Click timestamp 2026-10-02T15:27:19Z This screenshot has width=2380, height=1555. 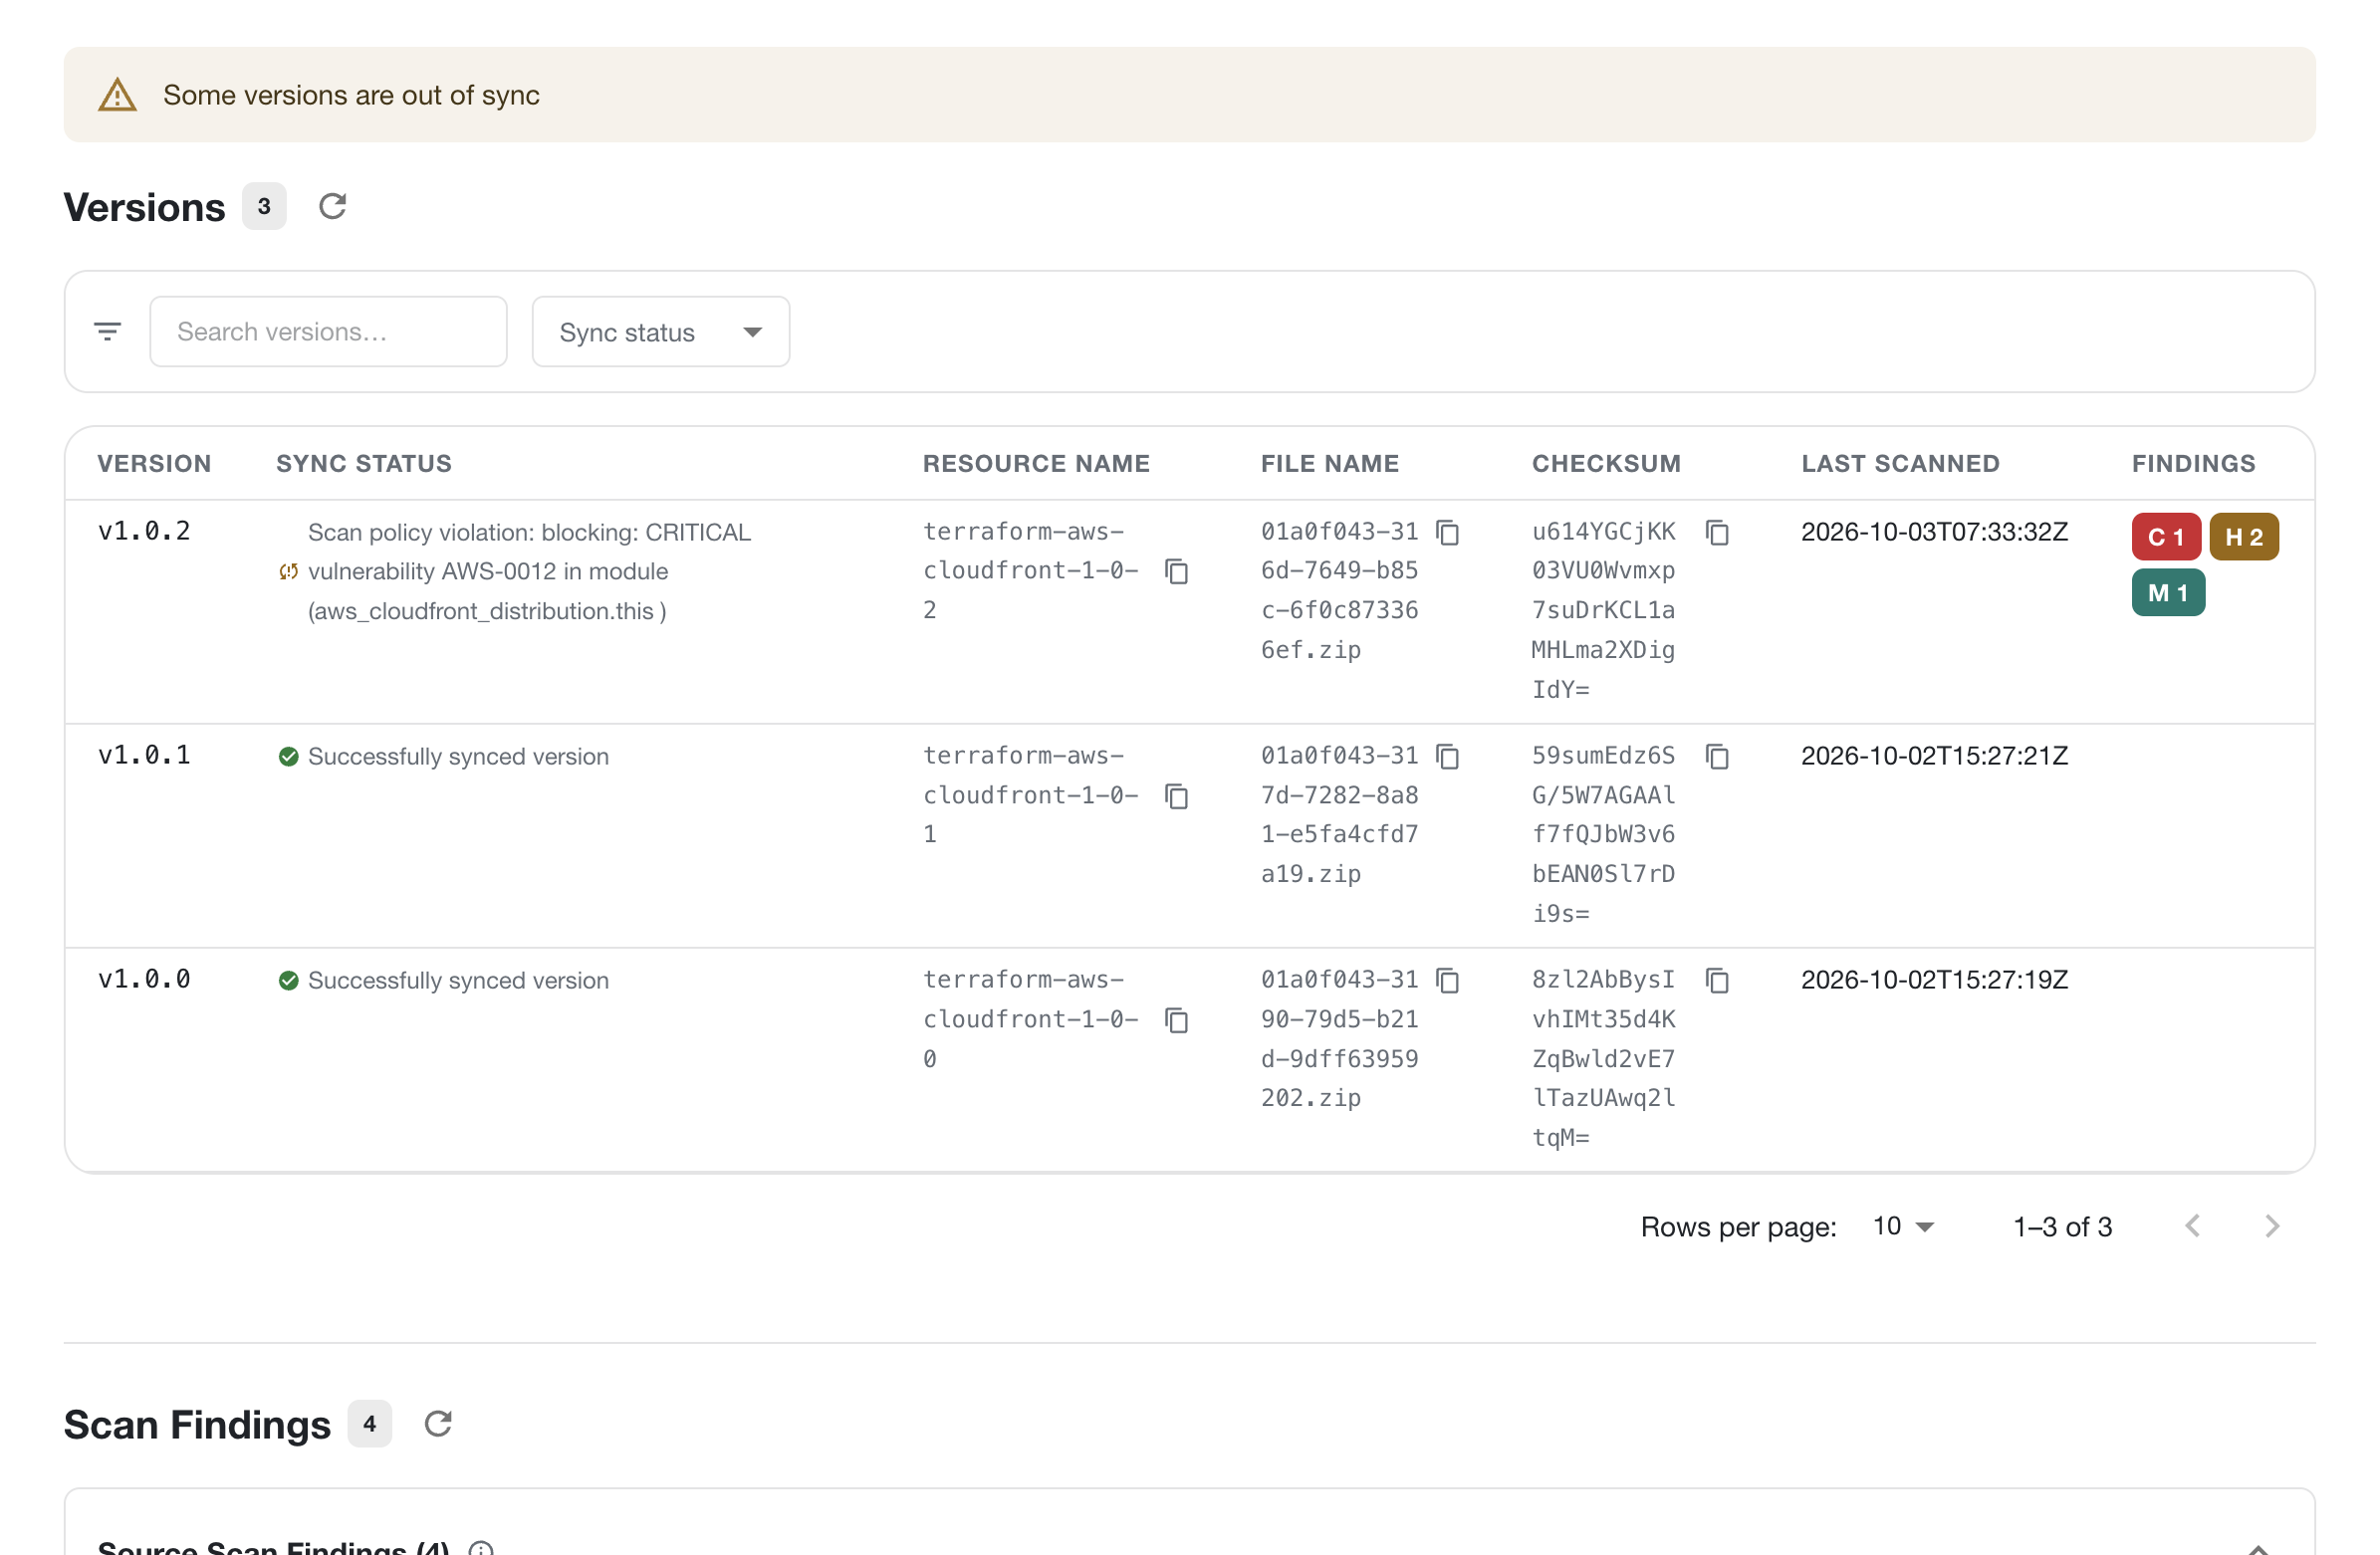coord(1934,980)
